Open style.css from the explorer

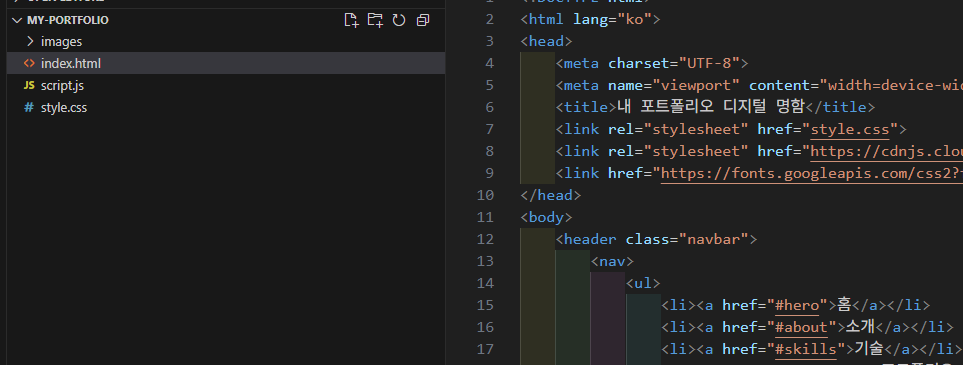tap(226, 108)
